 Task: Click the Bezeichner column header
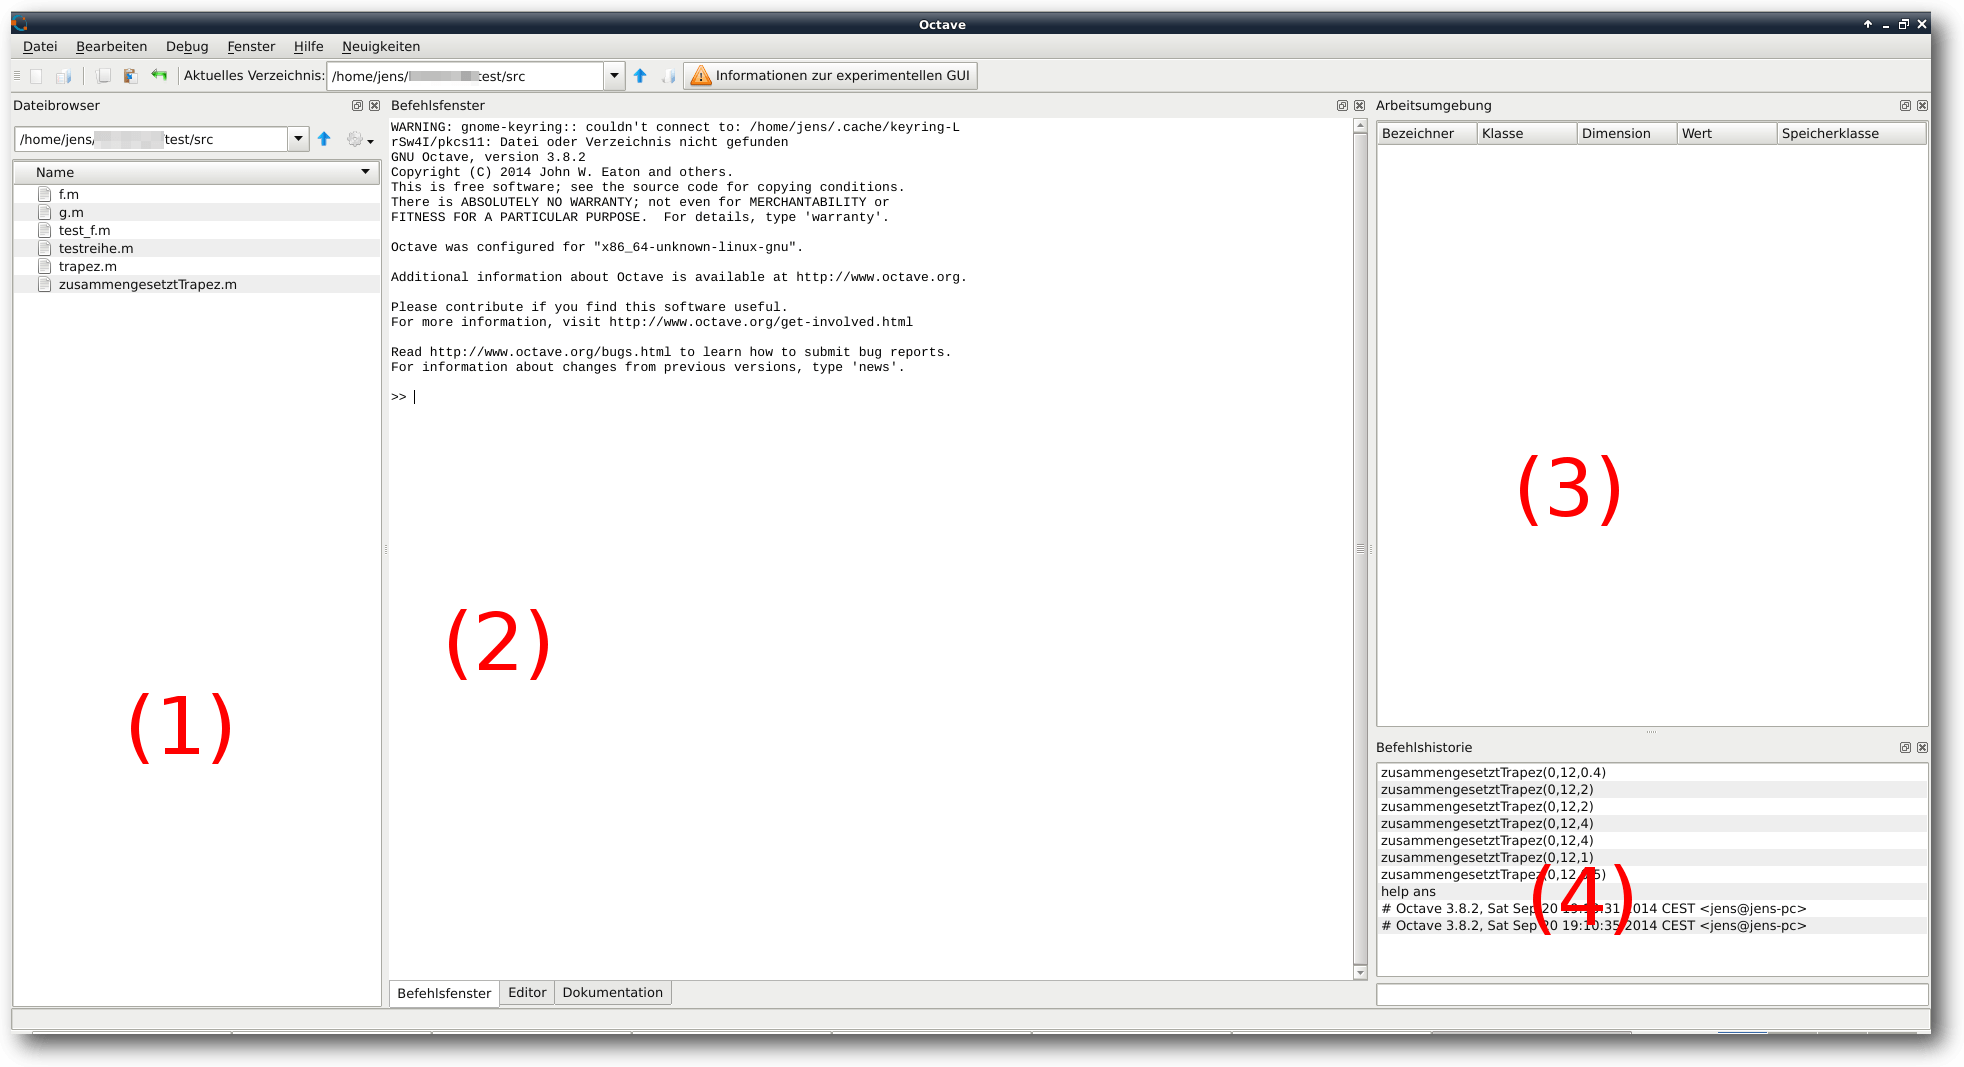click(1427, 134)
